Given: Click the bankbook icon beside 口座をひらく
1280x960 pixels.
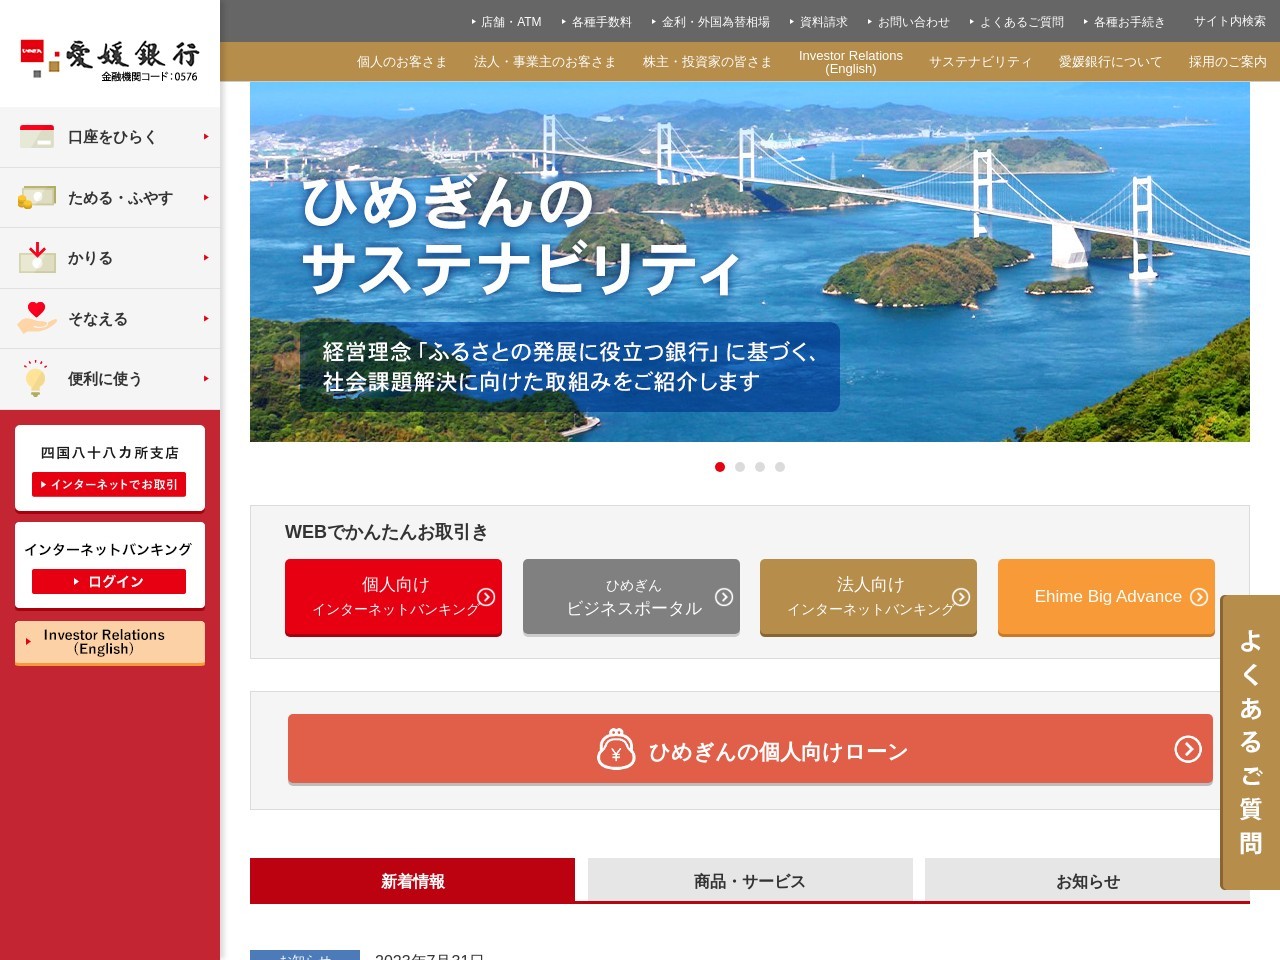Looking at the screenshot, I should pos(37,137).
